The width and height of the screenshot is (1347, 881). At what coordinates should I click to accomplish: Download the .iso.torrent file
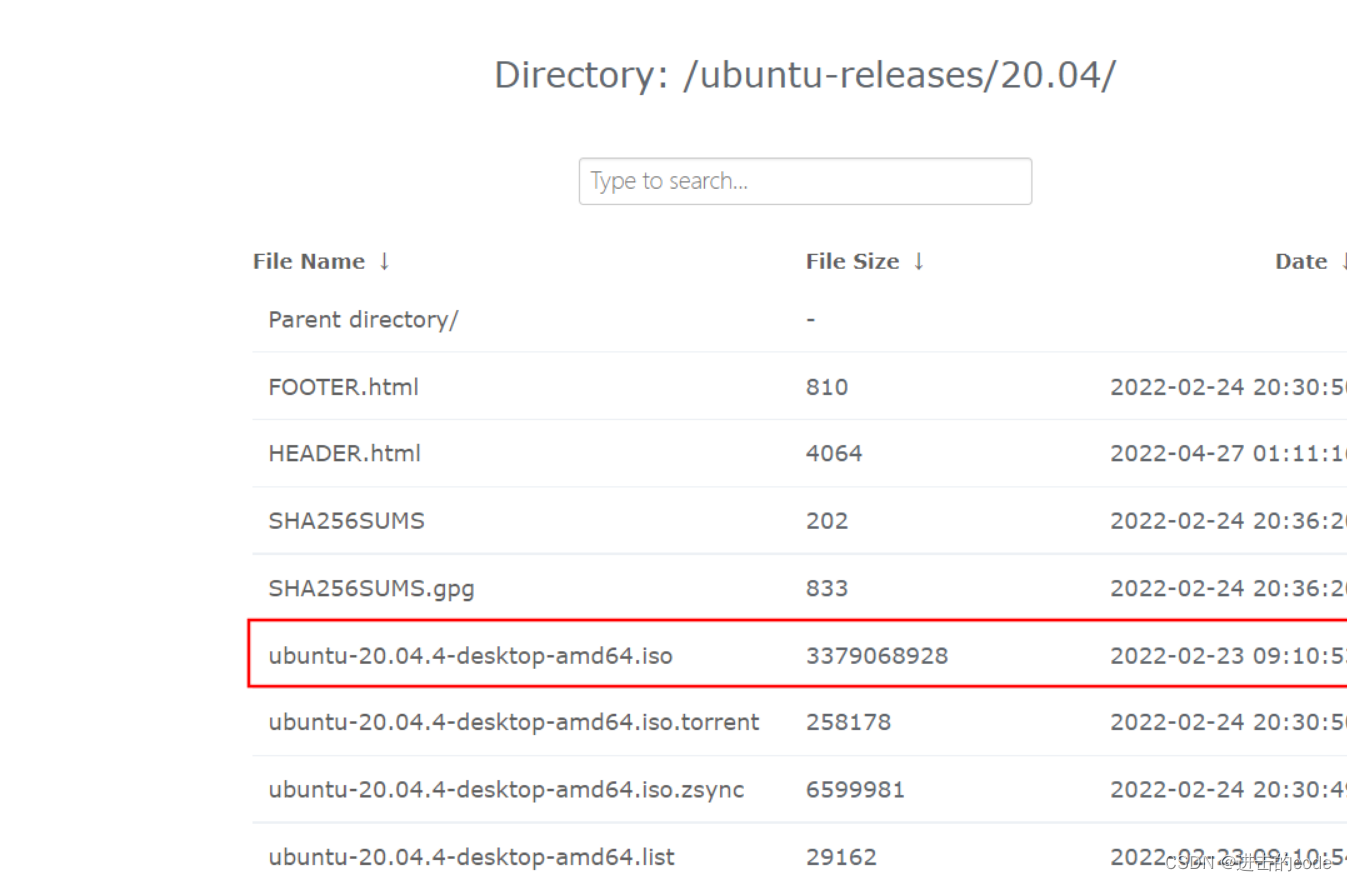pos(514,722)
